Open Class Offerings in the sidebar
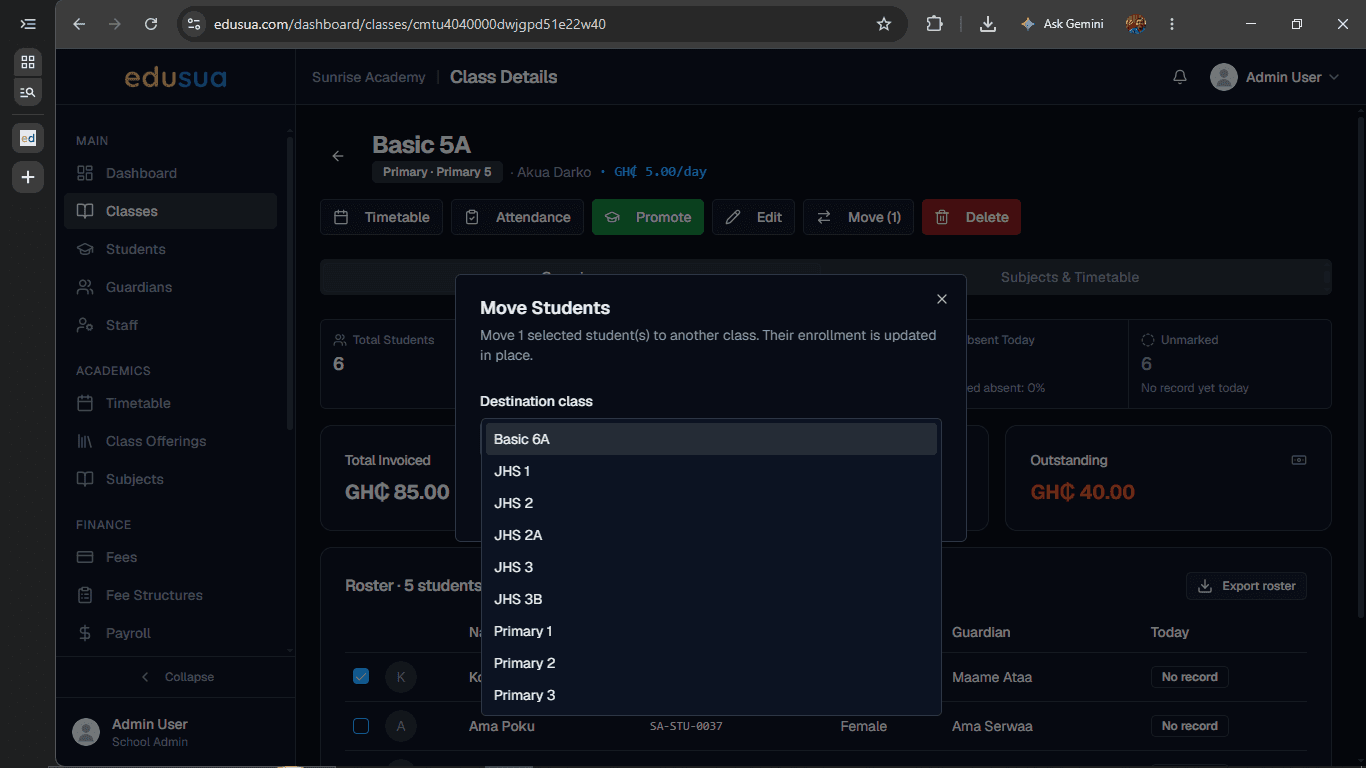The image size is (1366, 768). tap(170, 441)
